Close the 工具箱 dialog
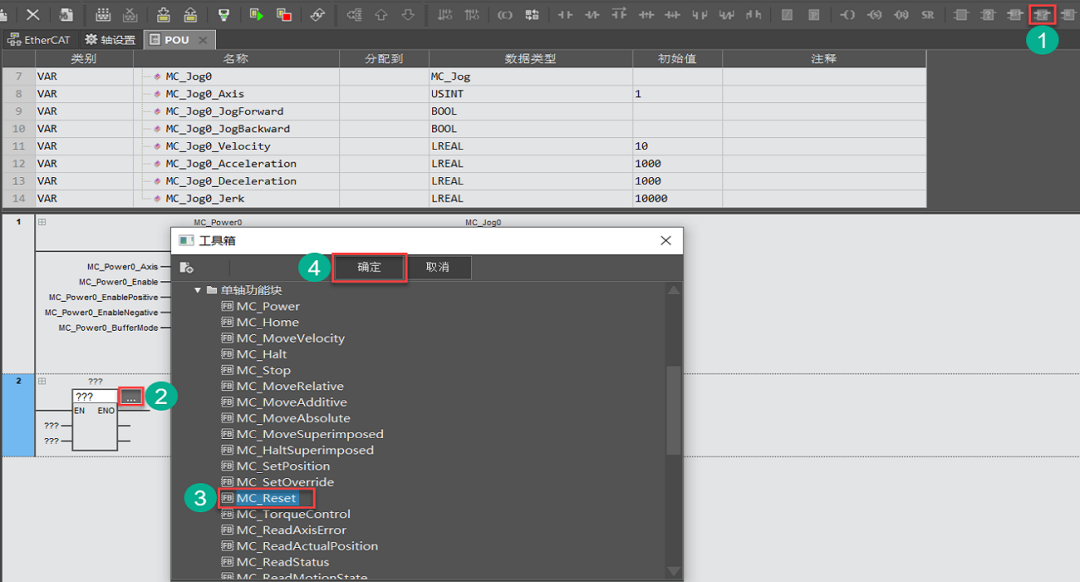The width and height of the screenshot is (1080, 582). (665, 240)
